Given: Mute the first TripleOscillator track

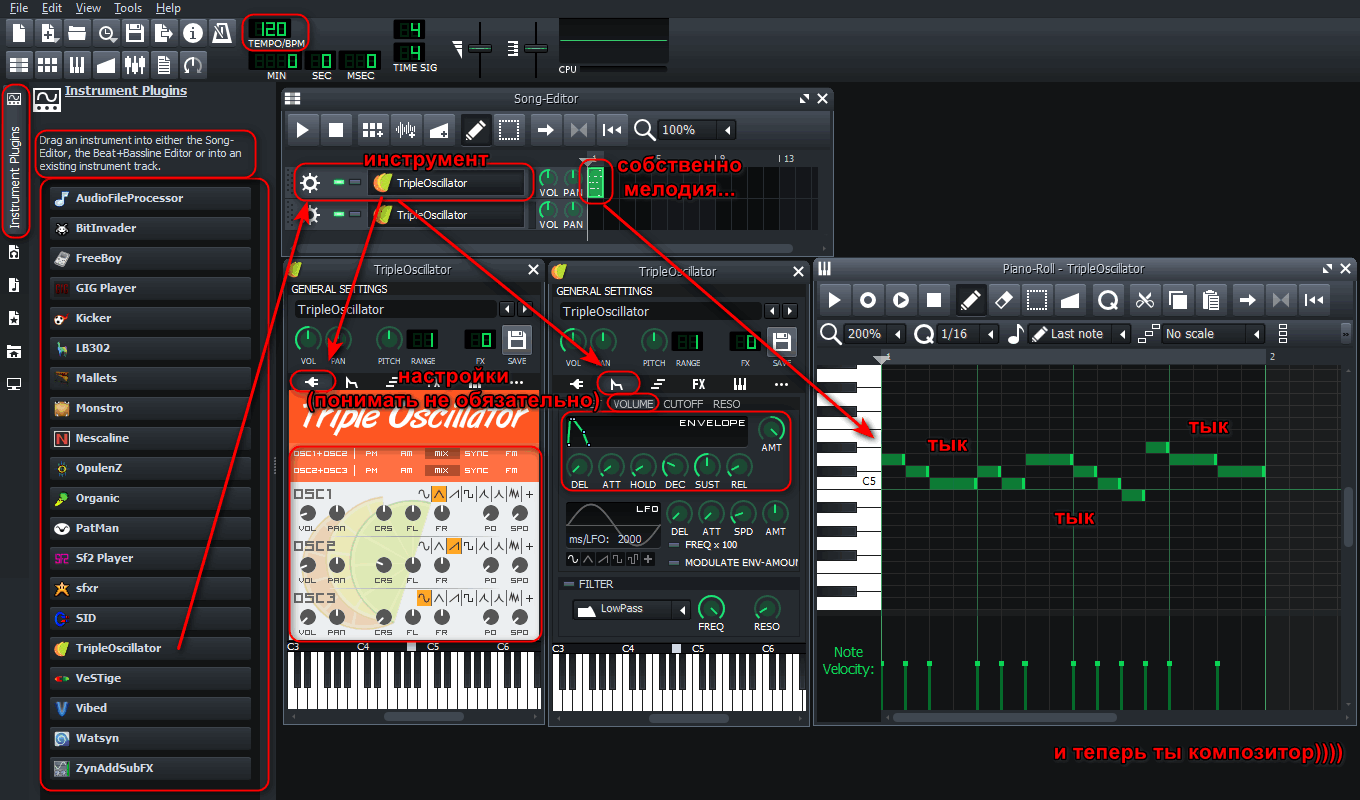Looking at the screenshot, I should pyautogui.click(x=339, y=183).
